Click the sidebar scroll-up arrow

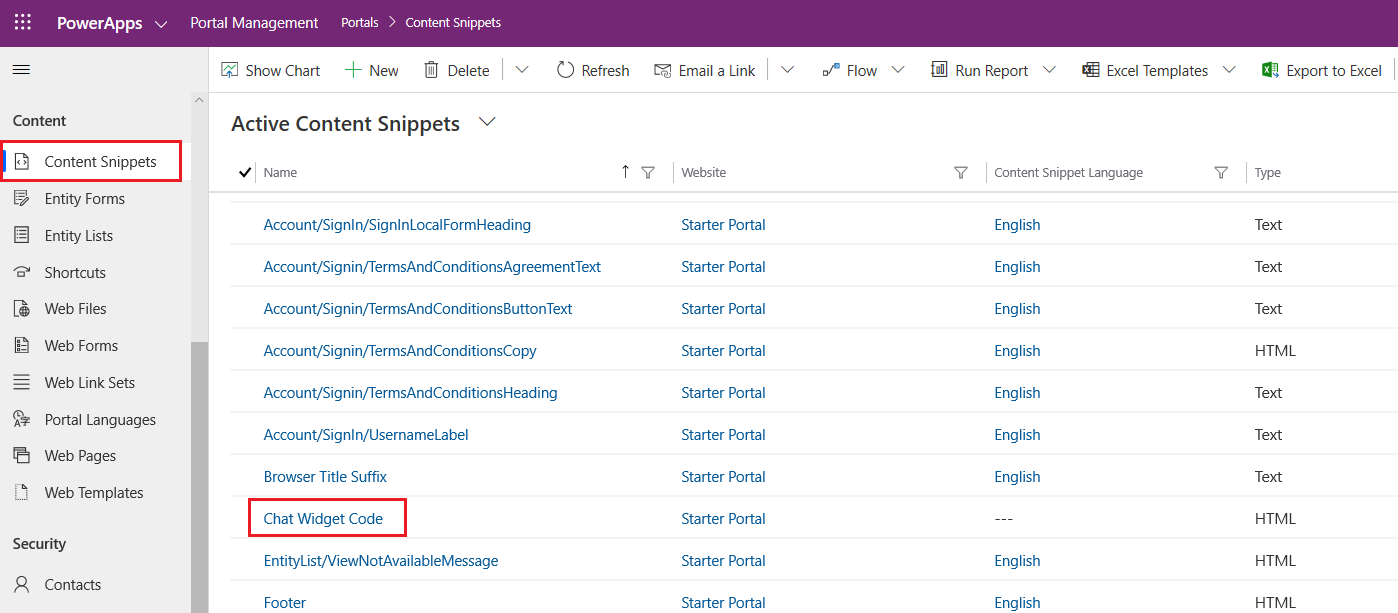(x=199, y=100)
